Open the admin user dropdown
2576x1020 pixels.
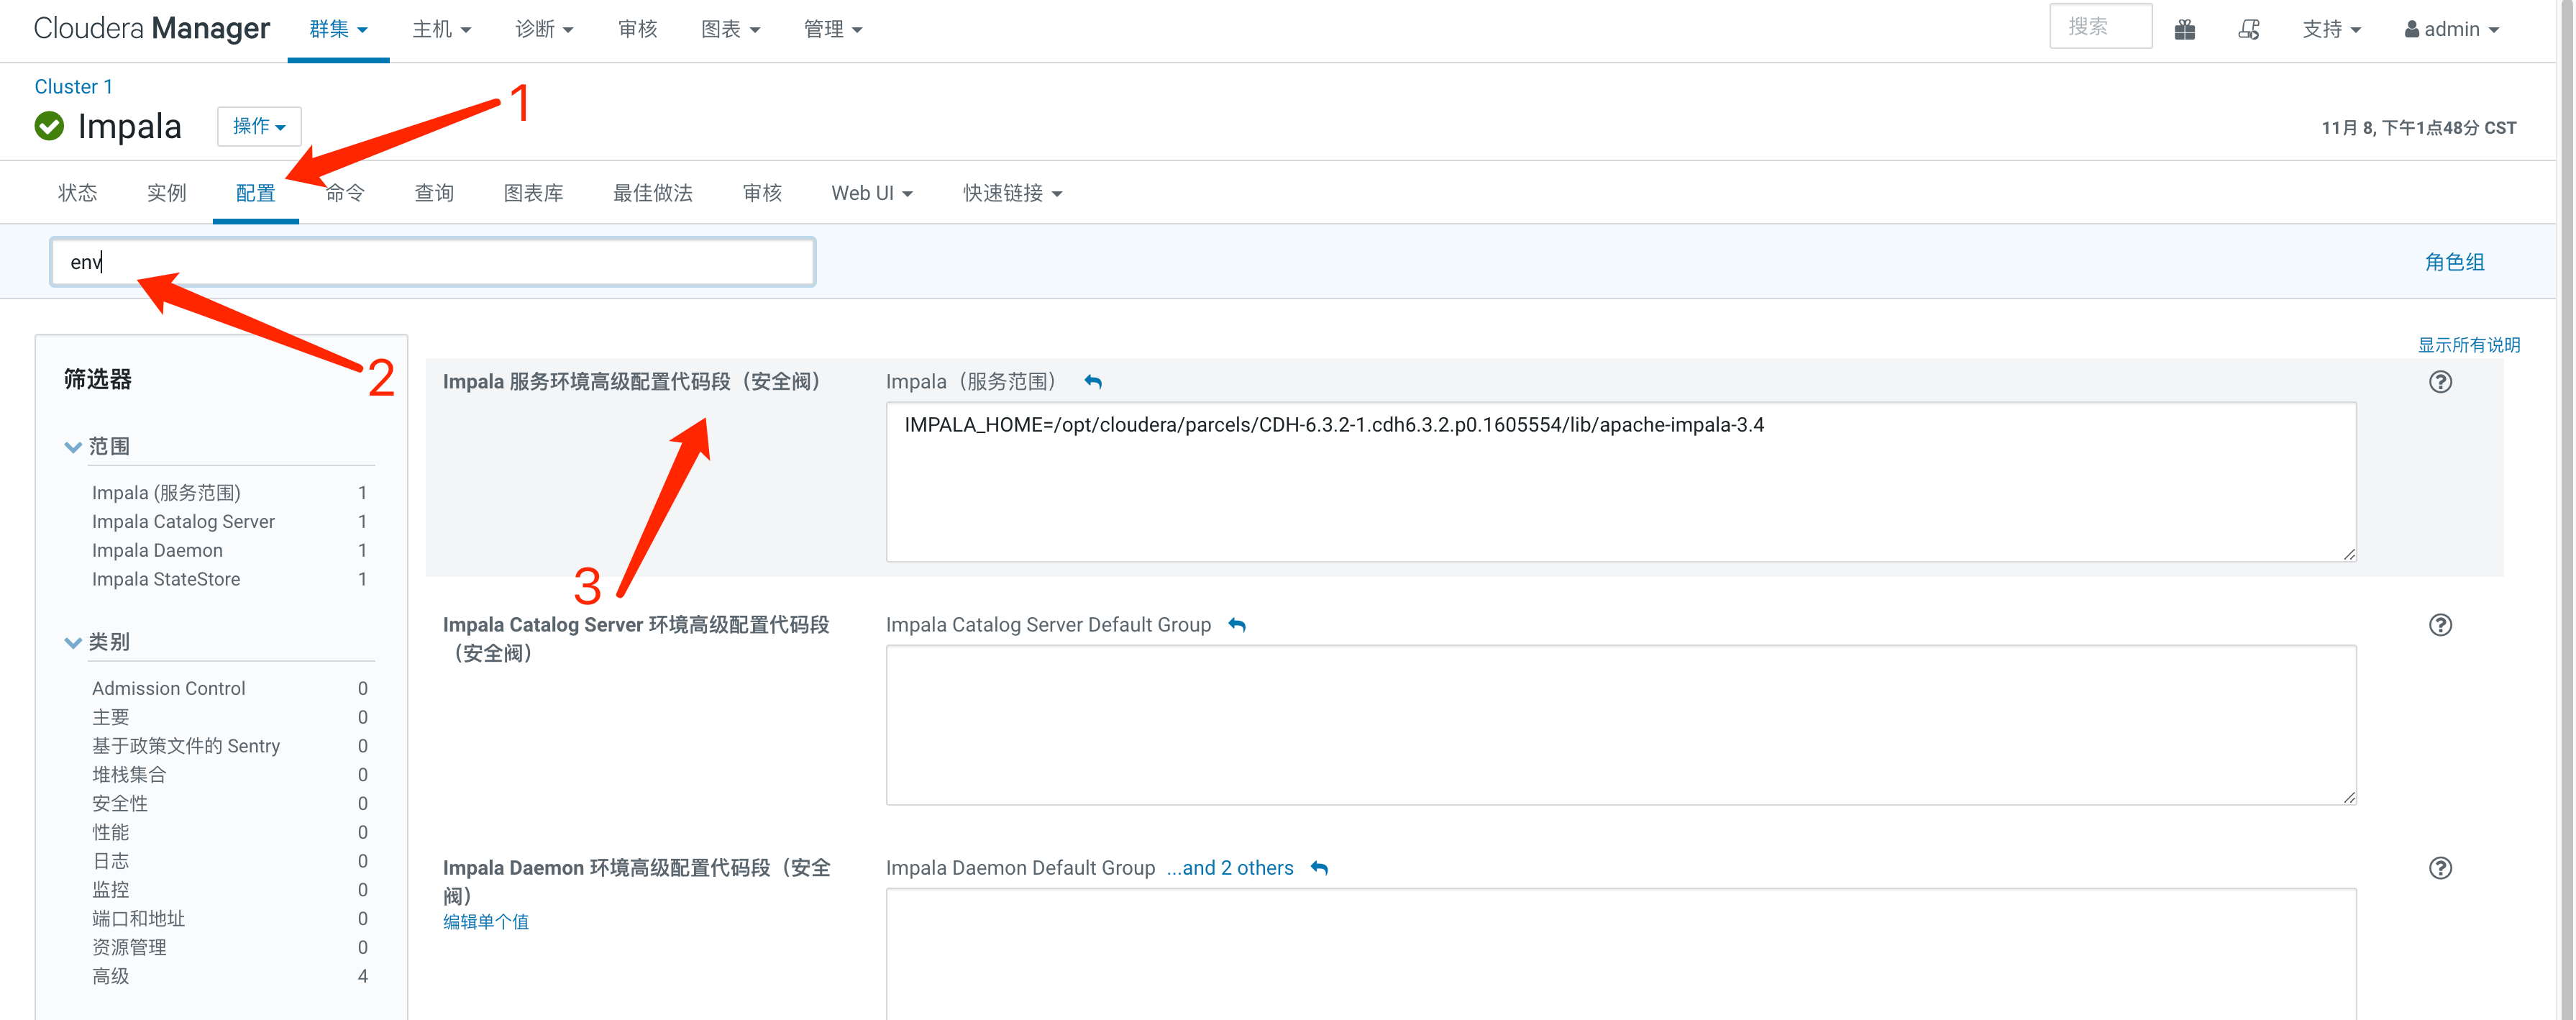(2451, 30)
